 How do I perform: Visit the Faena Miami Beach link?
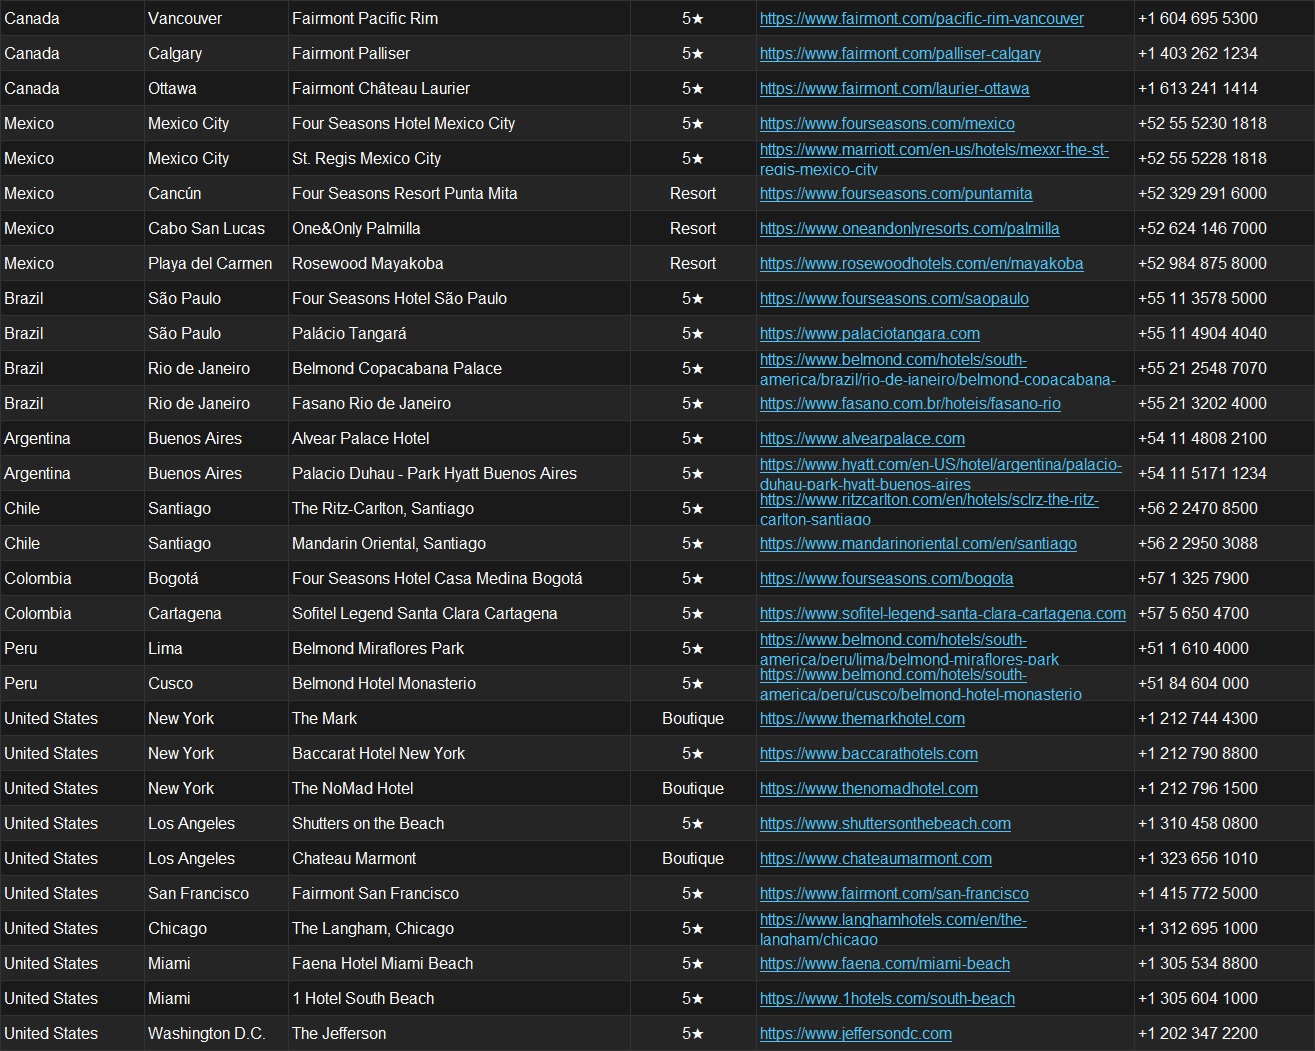885,963
